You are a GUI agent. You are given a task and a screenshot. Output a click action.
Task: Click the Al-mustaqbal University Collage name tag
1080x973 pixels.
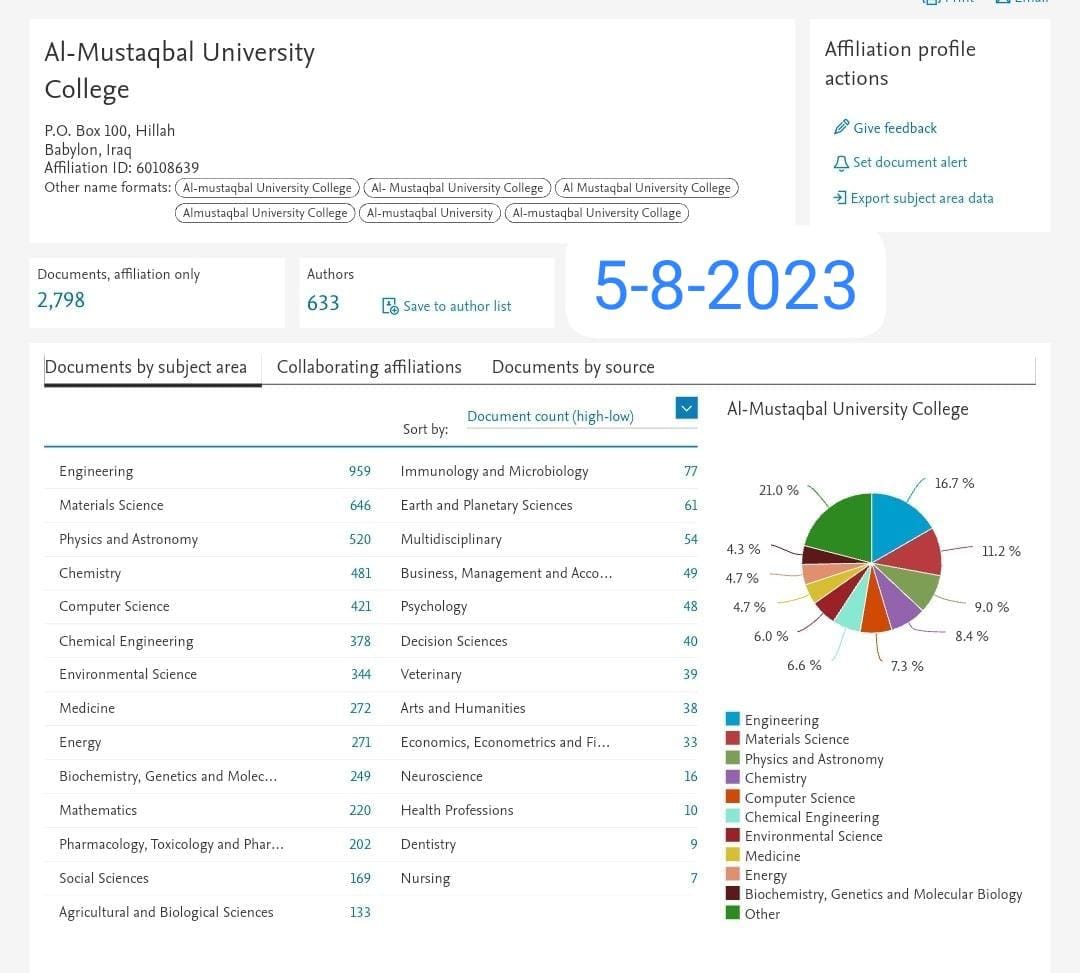(x=596, y=213)
